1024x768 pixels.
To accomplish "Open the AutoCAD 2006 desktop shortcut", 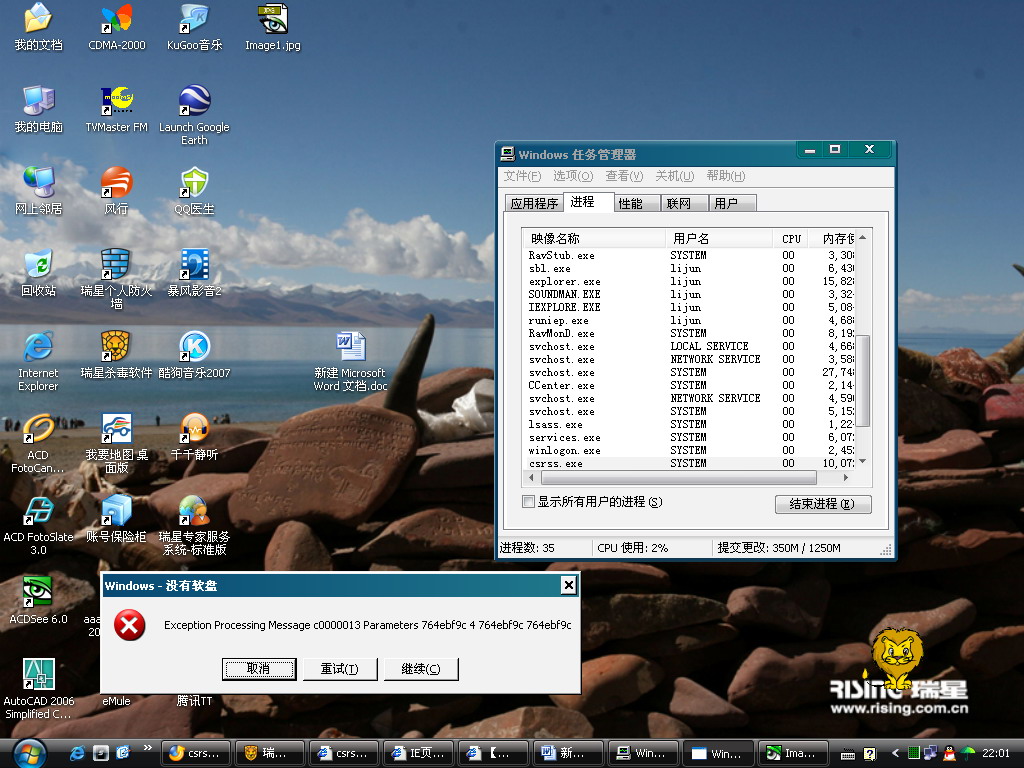I will (38, 674).
